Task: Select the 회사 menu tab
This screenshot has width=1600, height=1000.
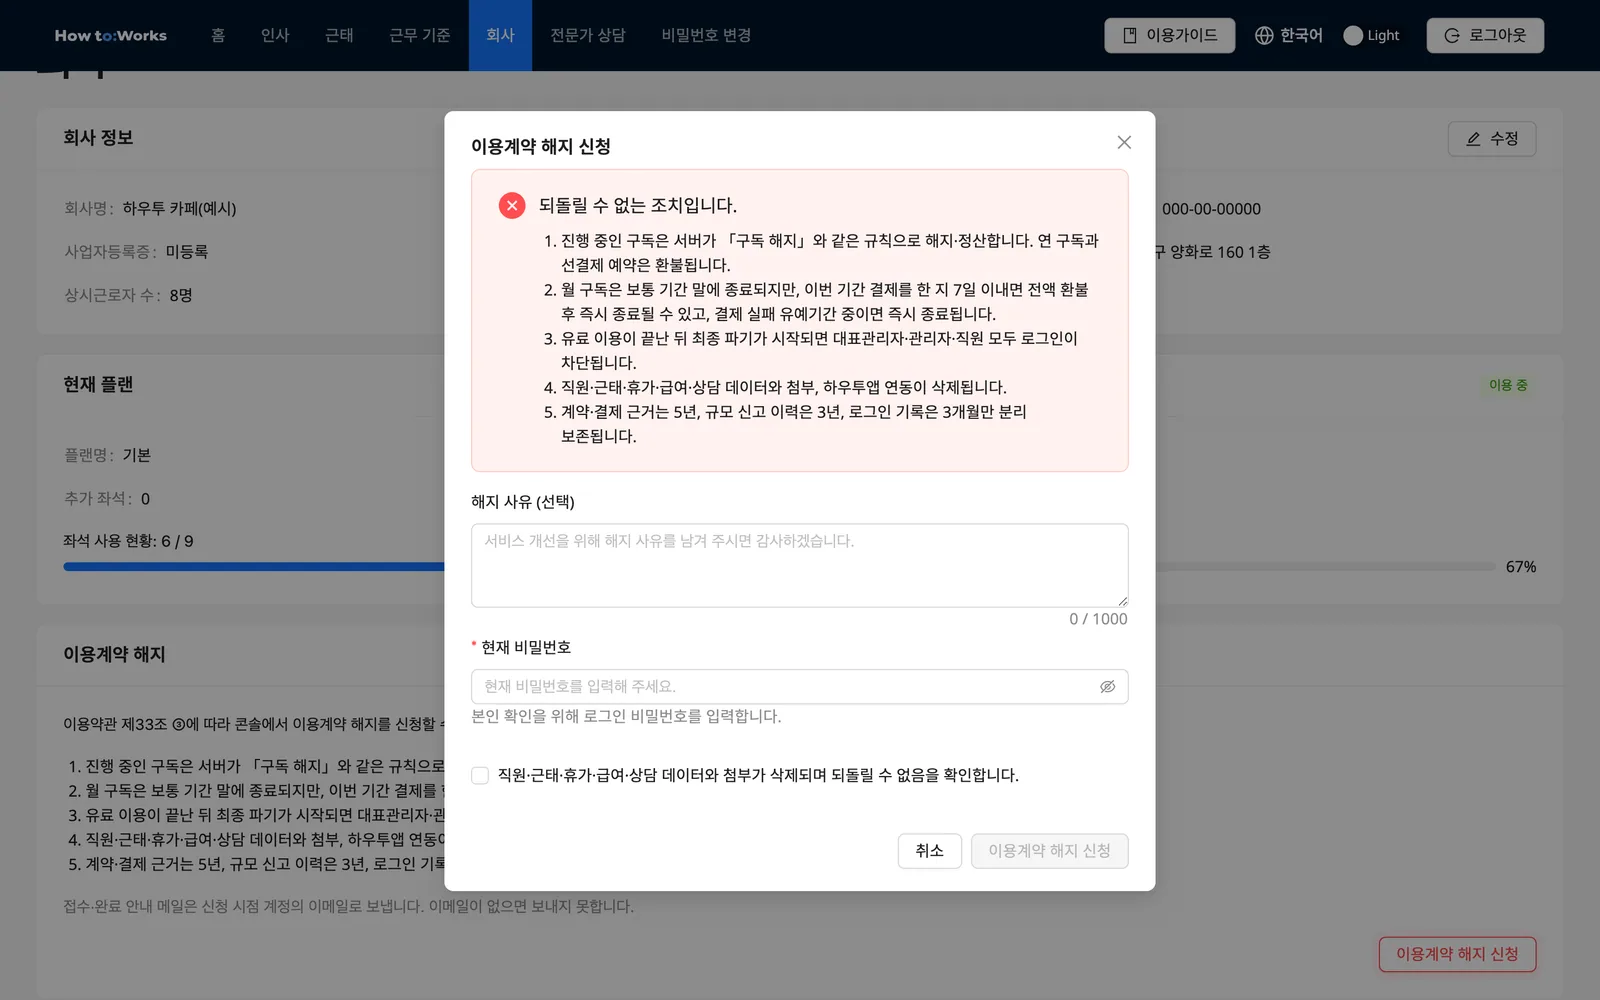Action: pyautogui.click(x=500, y=35)
